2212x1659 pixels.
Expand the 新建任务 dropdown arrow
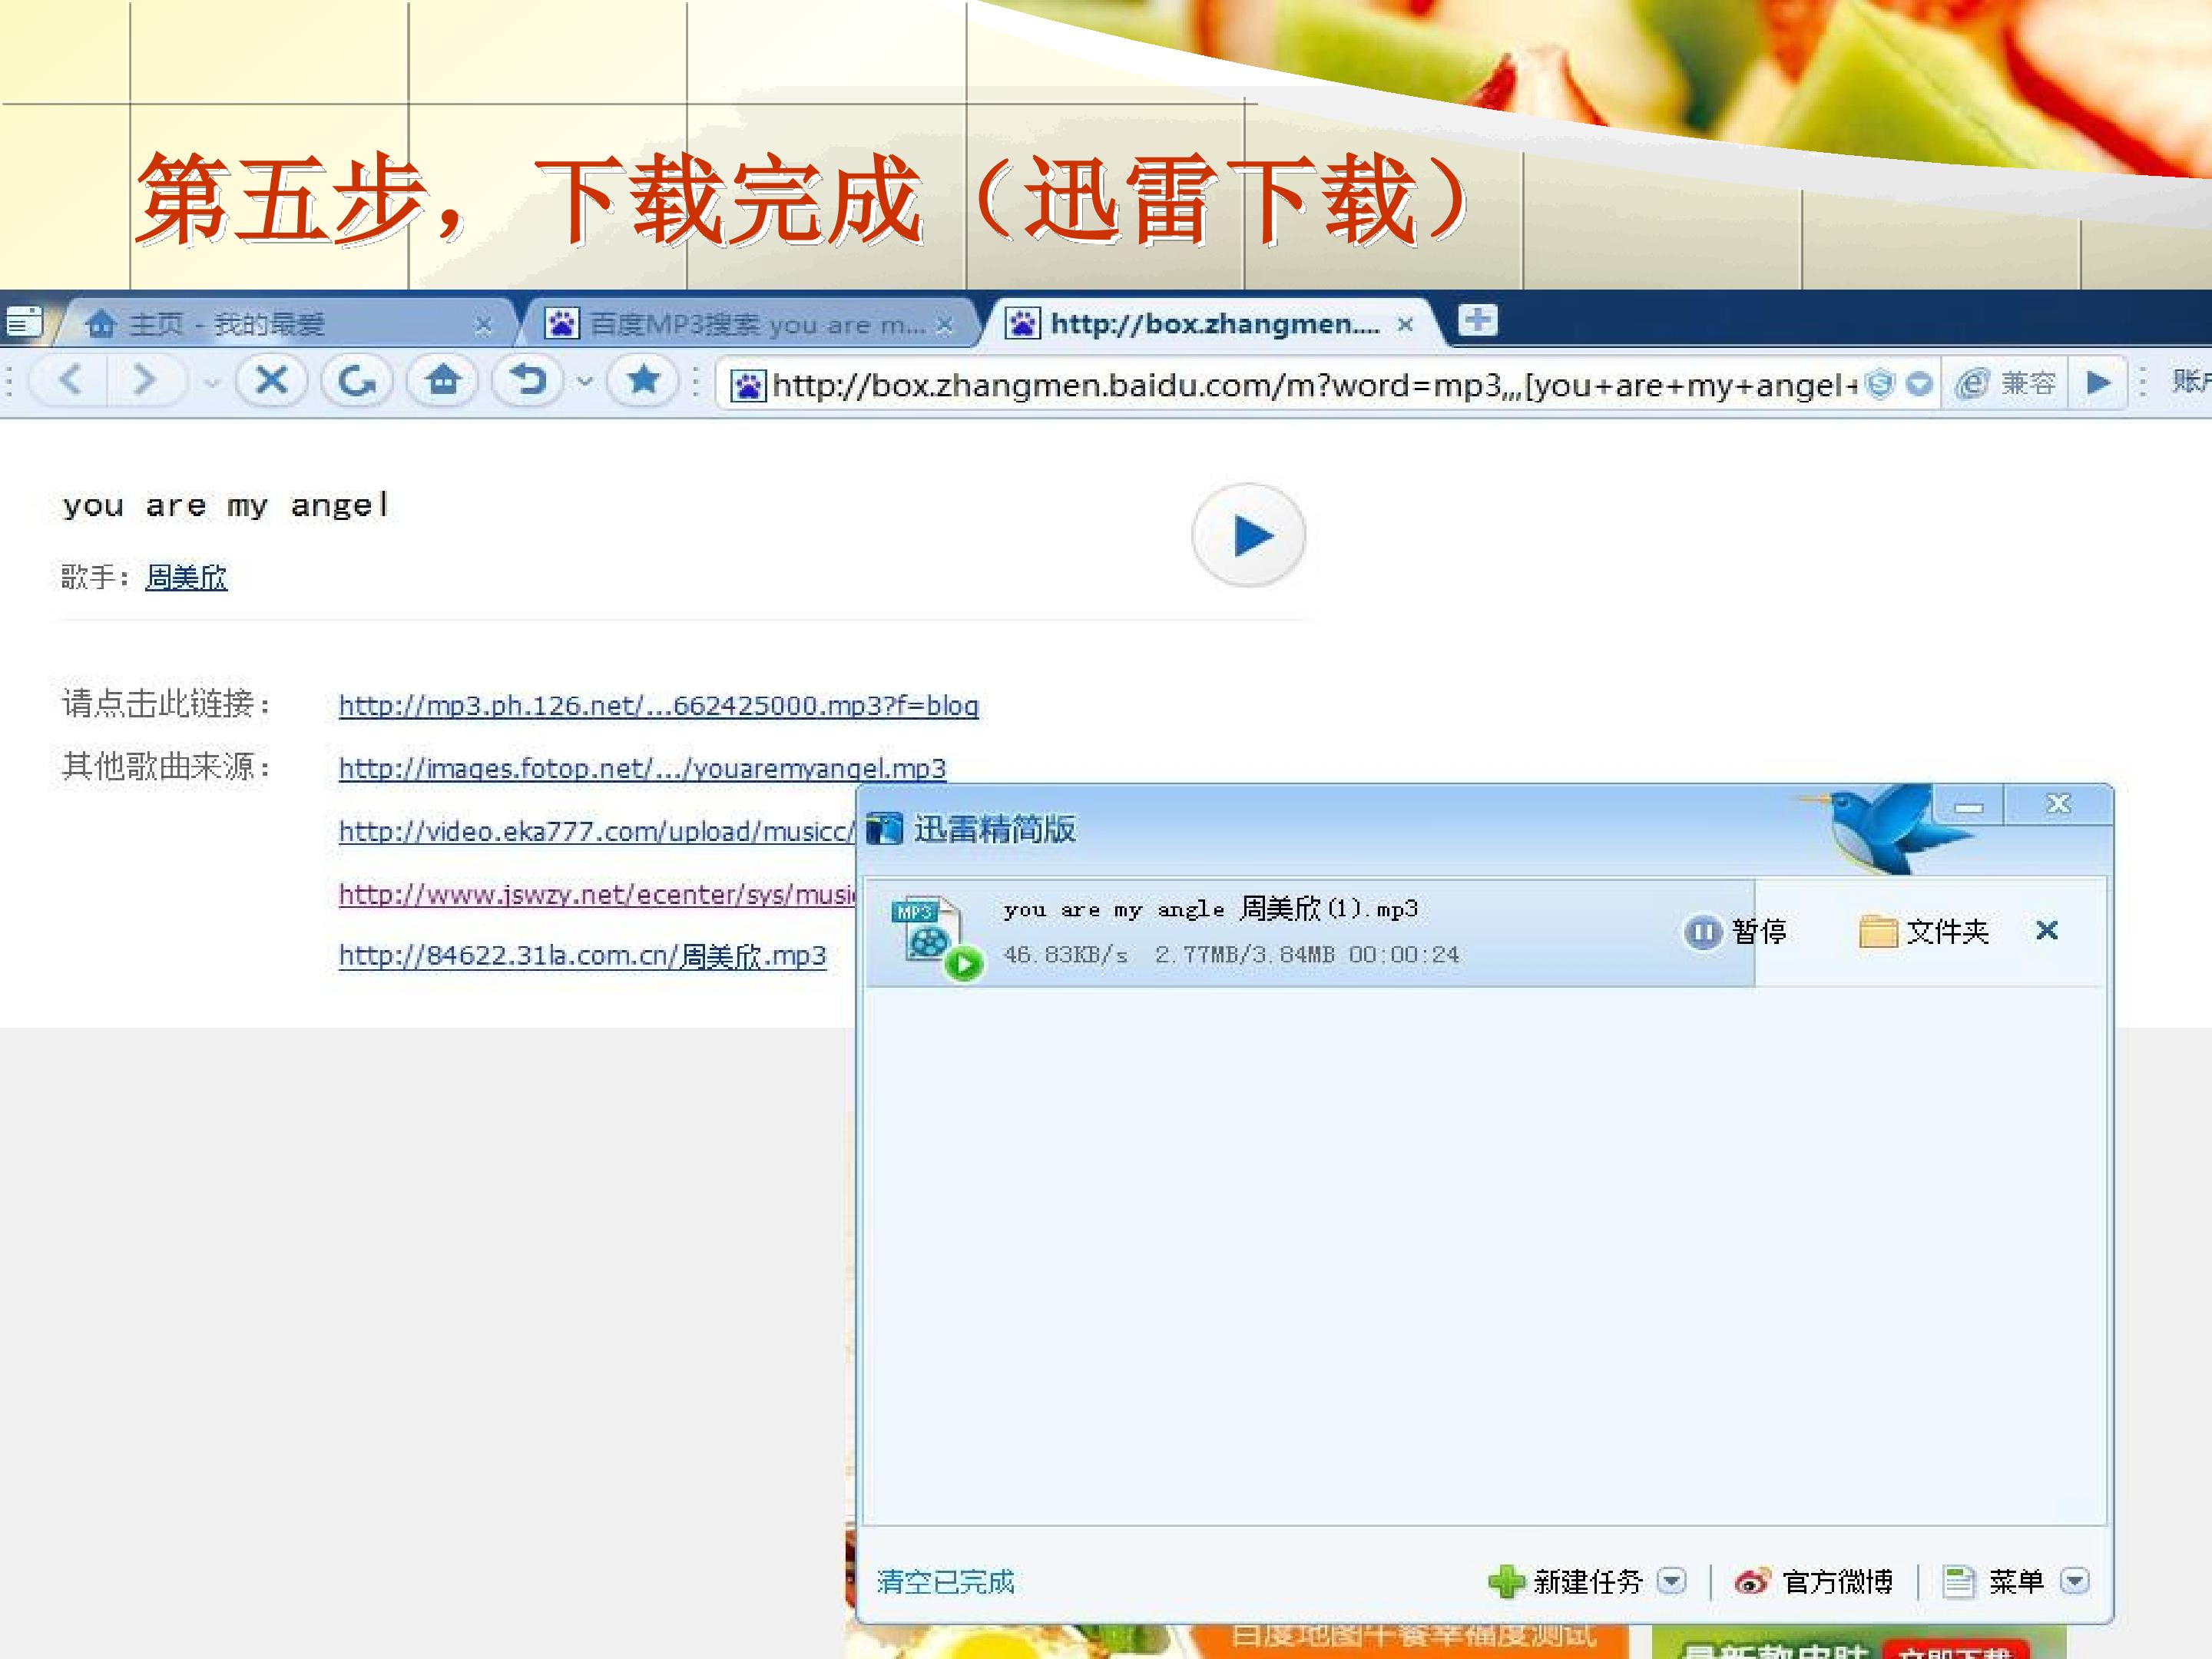pyautogui.click(x=1671, y=1581)
